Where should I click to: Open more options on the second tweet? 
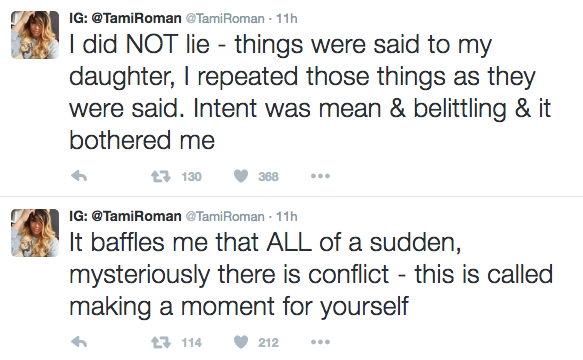point(320,342)
